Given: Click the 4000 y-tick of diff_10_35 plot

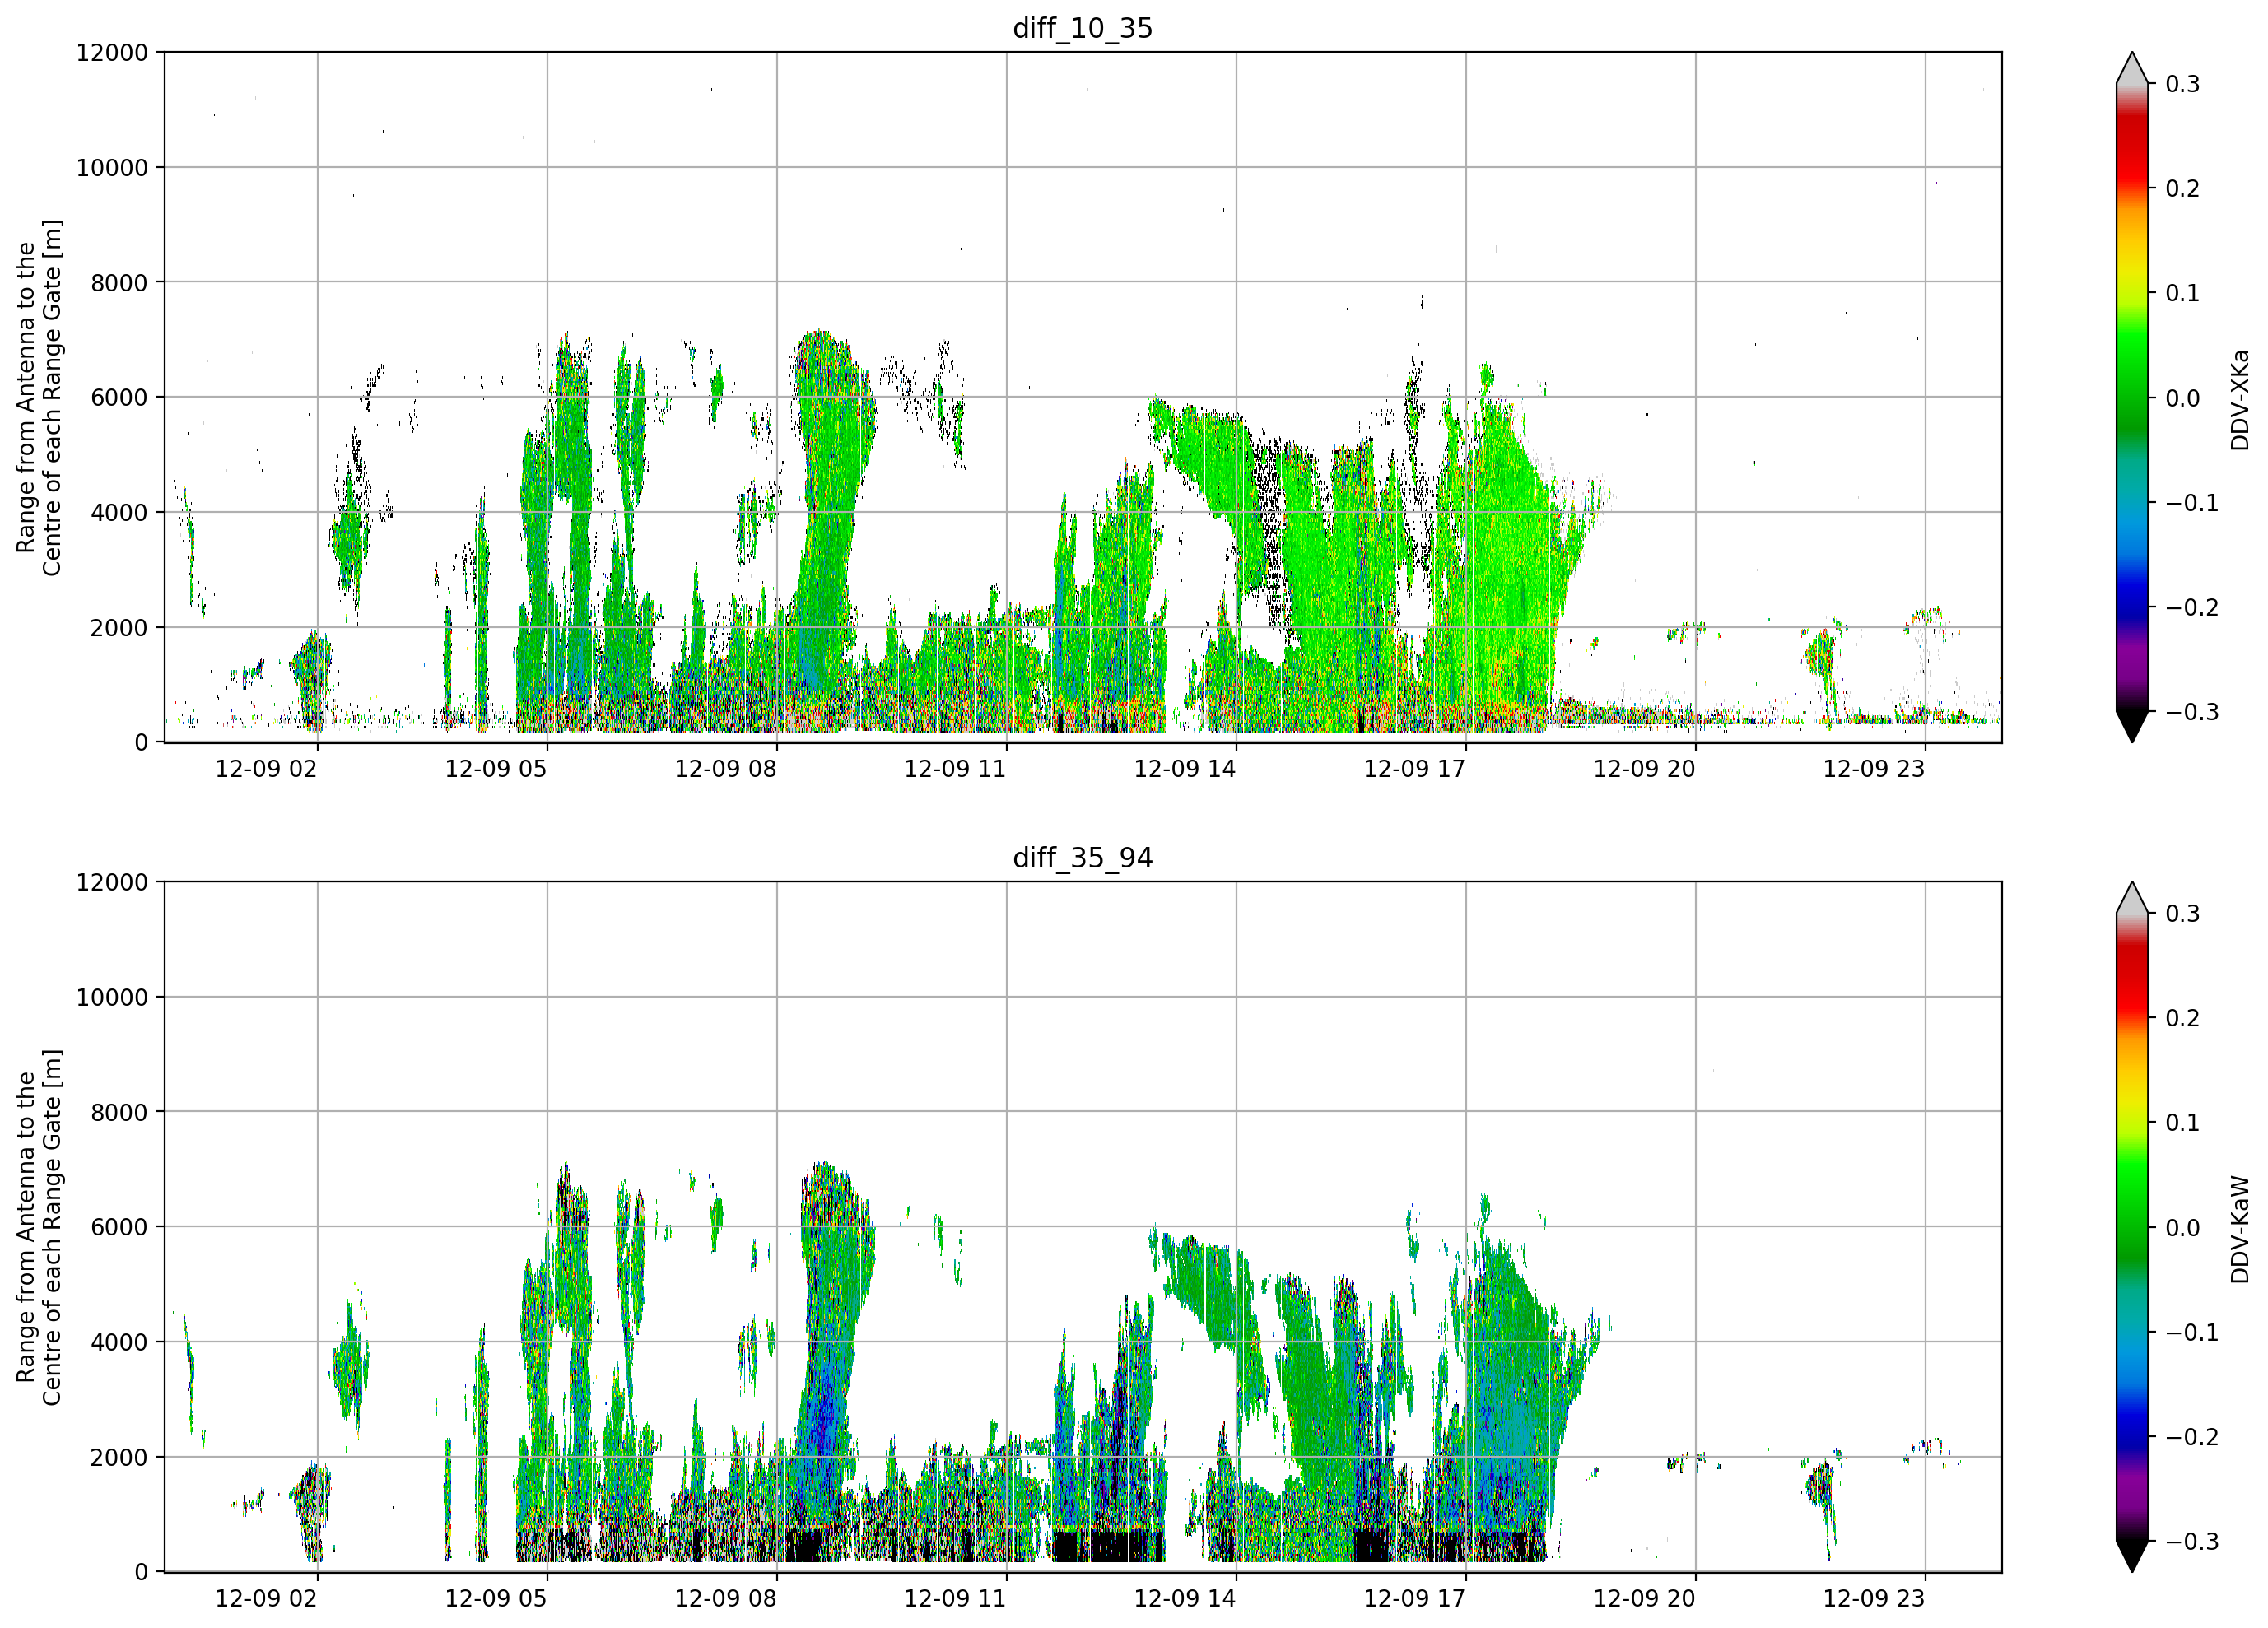Looking at the screenshot, I should click(x=119, y=513).
